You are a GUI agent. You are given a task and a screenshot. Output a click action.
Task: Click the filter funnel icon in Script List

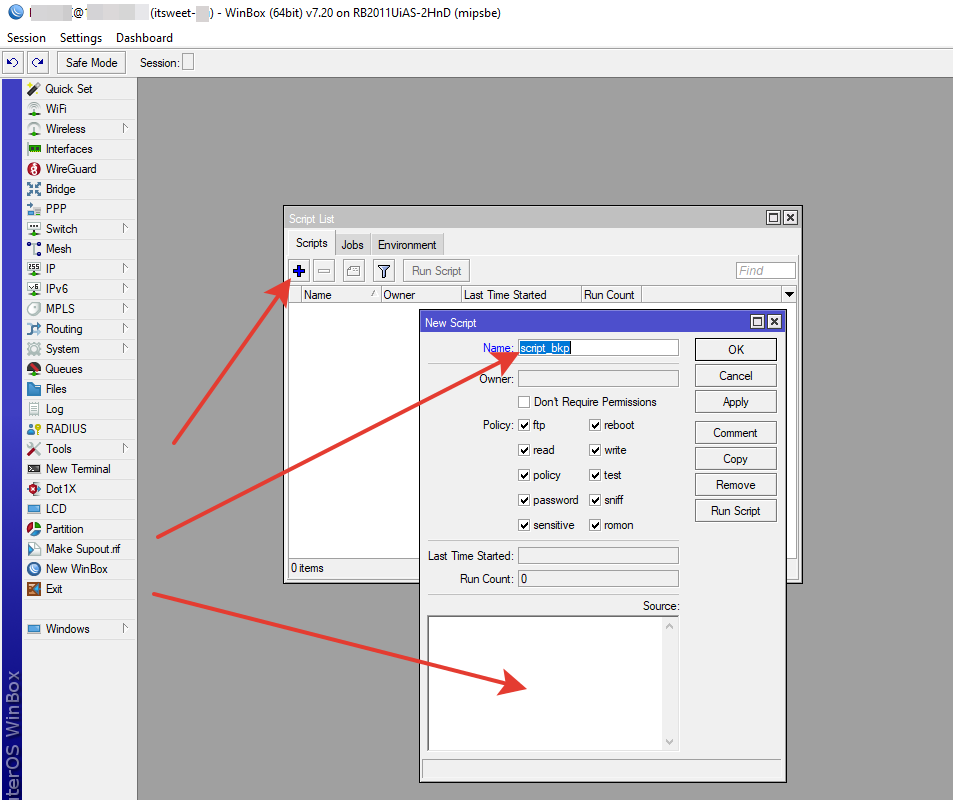coord(383,271)
